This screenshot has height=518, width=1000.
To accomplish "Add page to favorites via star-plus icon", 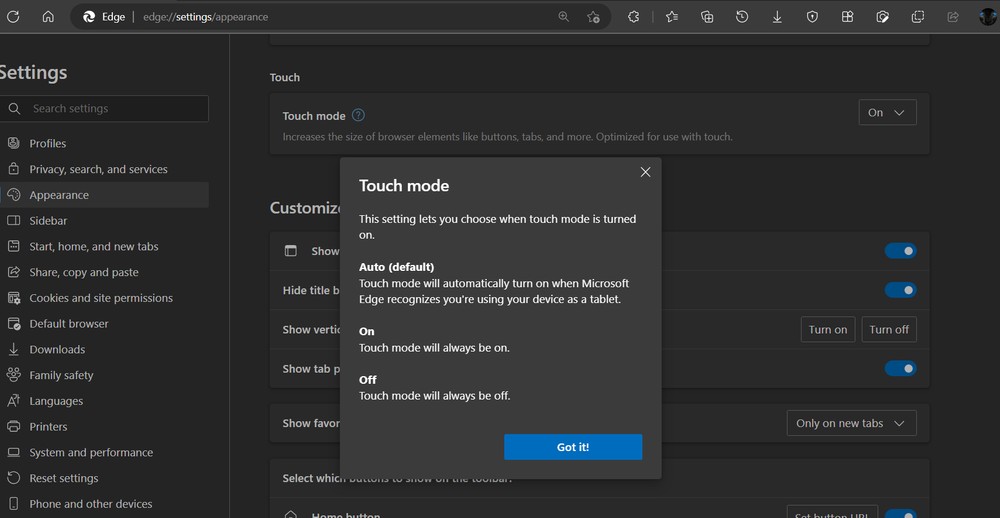I will click(x=593, y=17).
